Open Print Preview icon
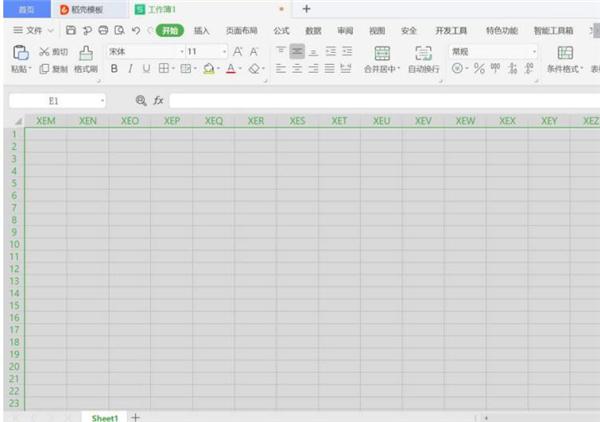The width and height of the screenshot is (600, 422). coord(119,30)
